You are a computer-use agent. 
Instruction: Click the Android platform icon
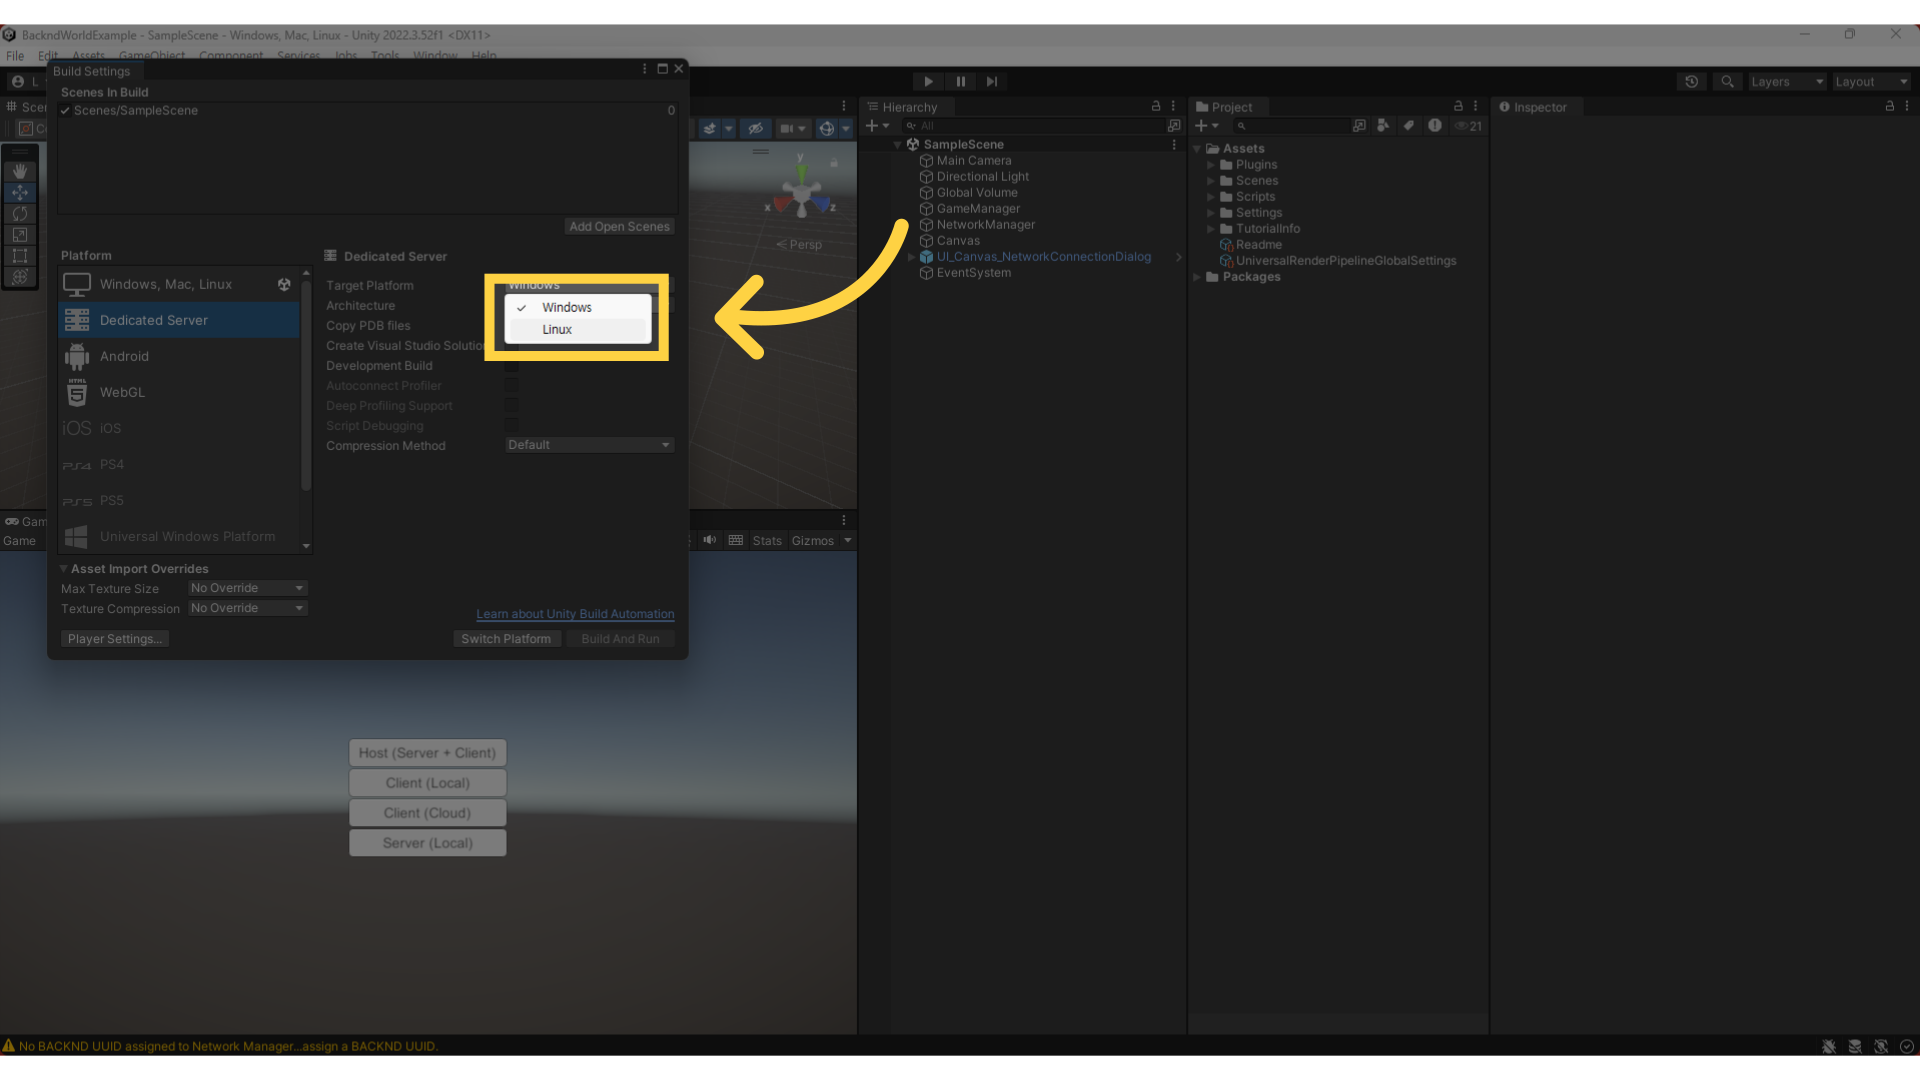(76, 356)
